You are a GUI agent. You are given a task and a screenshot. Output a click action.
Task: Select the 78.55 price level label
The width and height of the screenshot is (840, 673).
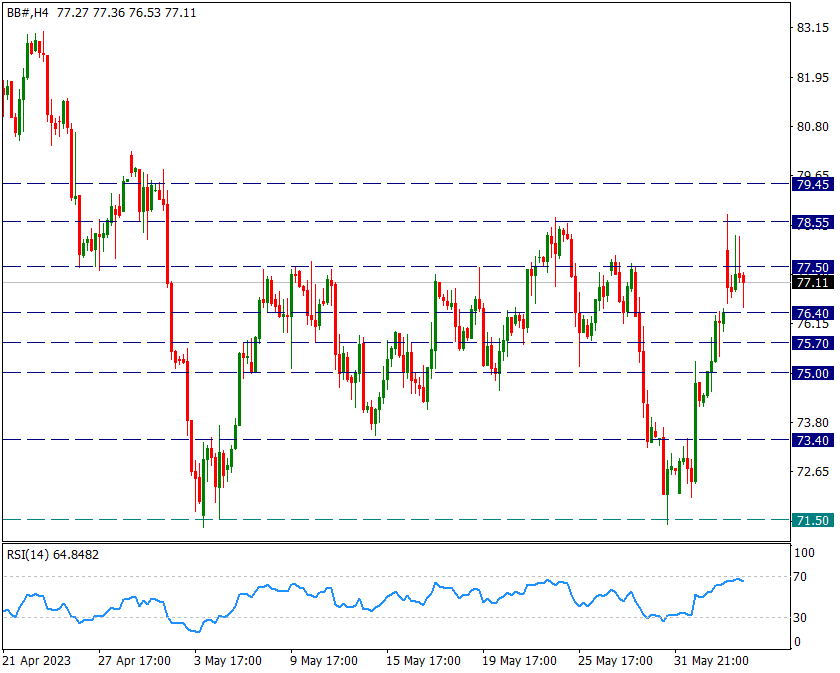click(812, 222)
